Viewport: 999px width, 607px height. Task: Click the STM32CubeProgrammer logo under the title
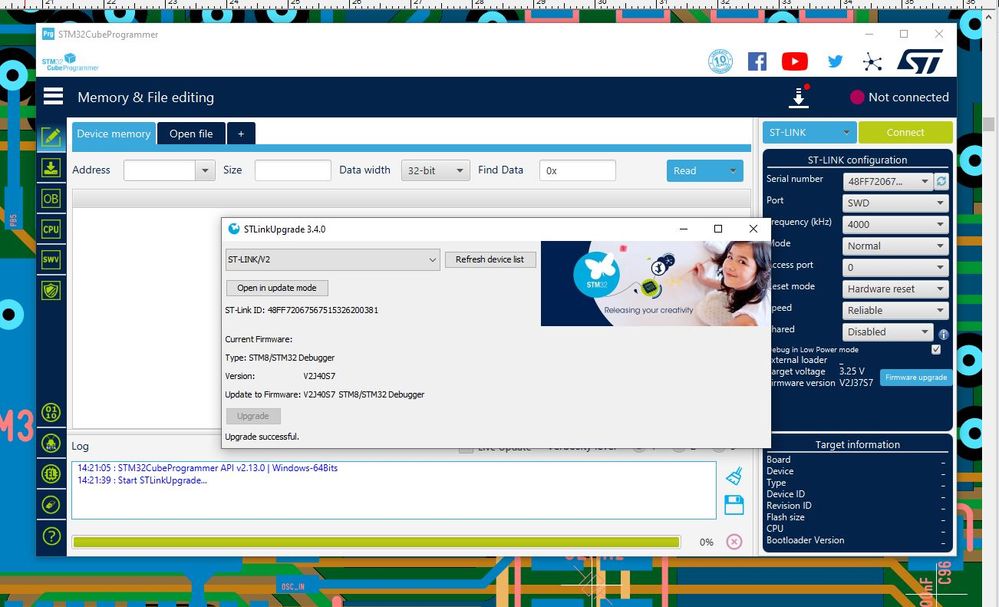click(x=70, y=62)
